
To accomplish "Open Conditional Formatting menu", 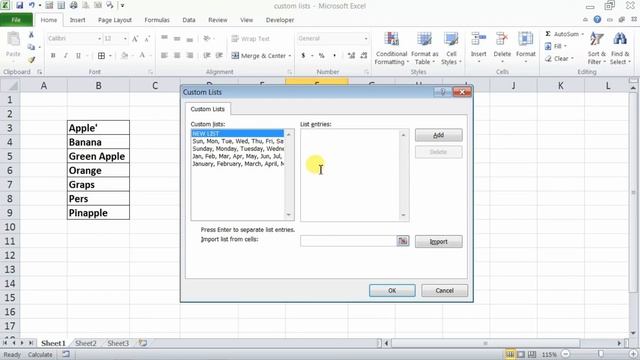I will (x=391, y=48).
